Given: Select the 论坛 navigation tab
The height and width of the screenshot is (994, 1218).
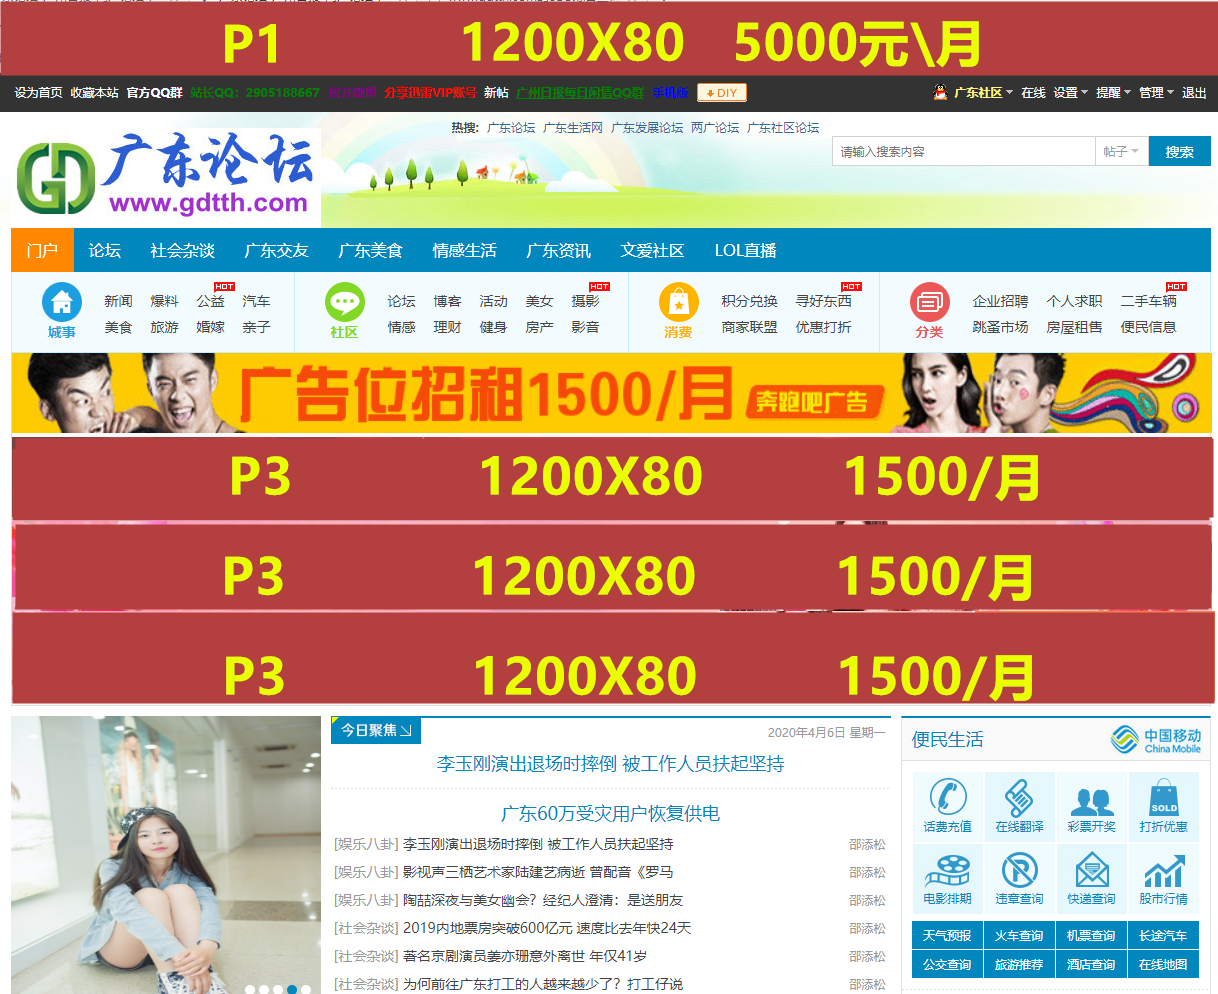Looking at the screenshot, I should 105,250.
